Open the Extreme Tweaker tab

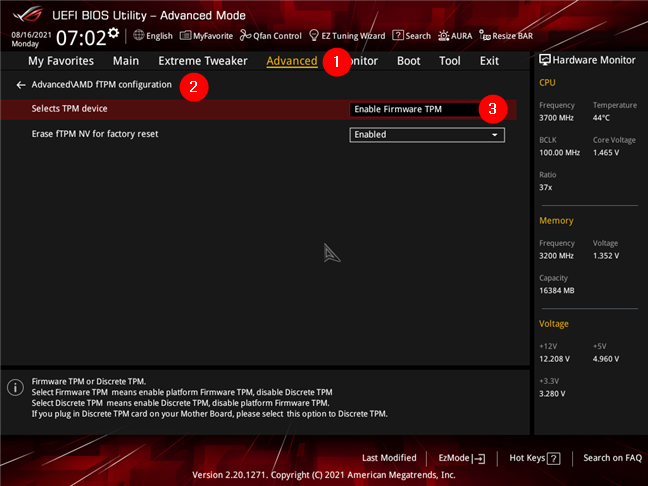click(203, 61)
